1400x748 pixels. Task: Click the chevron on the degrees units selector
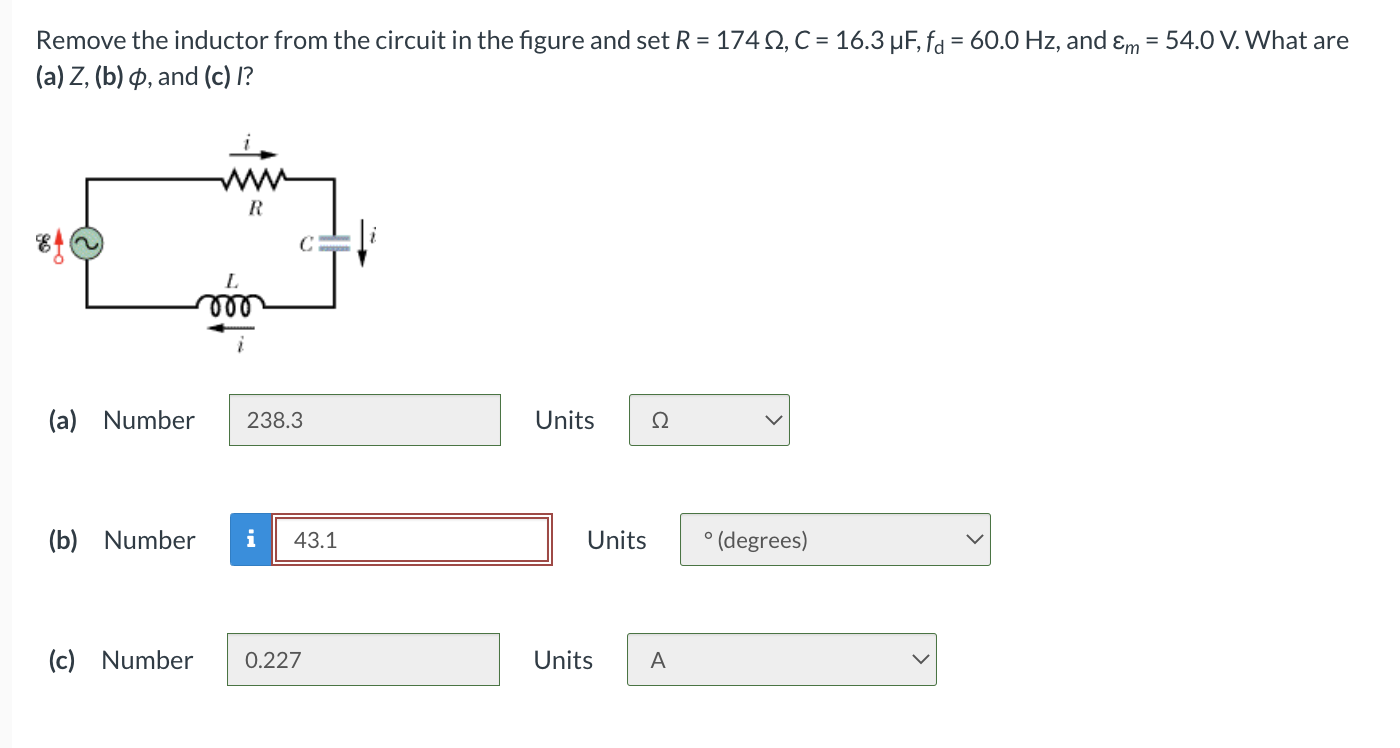[x=974, y=539]
